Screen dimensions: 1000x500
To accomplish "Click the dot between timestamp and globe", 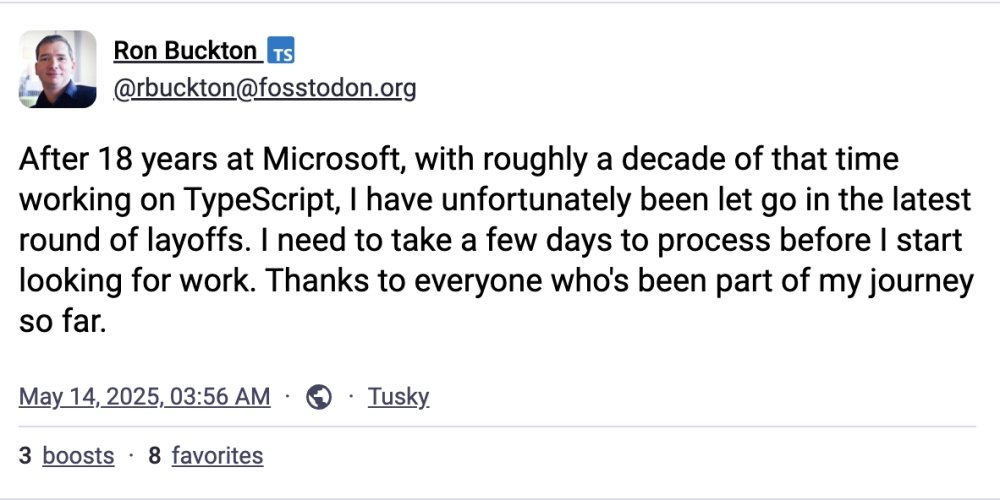I will click(288, 397).
